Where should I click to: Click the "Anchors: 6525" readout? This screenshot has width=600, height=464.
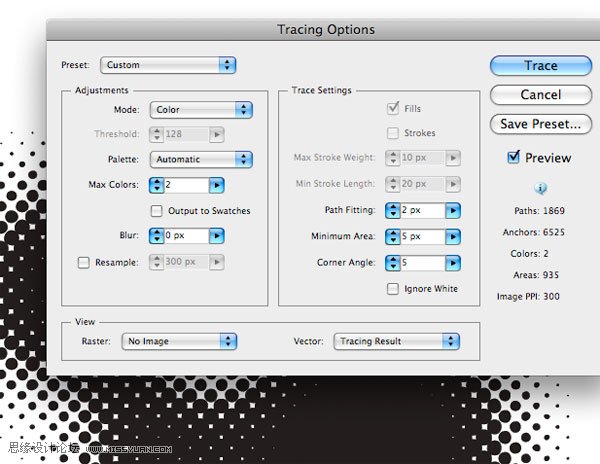(x=533, y=232)
